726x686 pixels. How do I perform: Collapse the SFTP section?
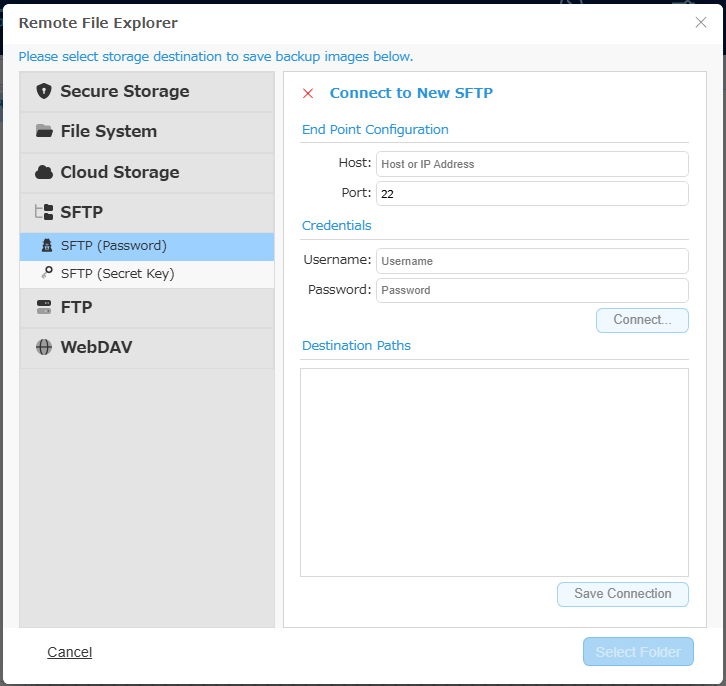[147, 212]
